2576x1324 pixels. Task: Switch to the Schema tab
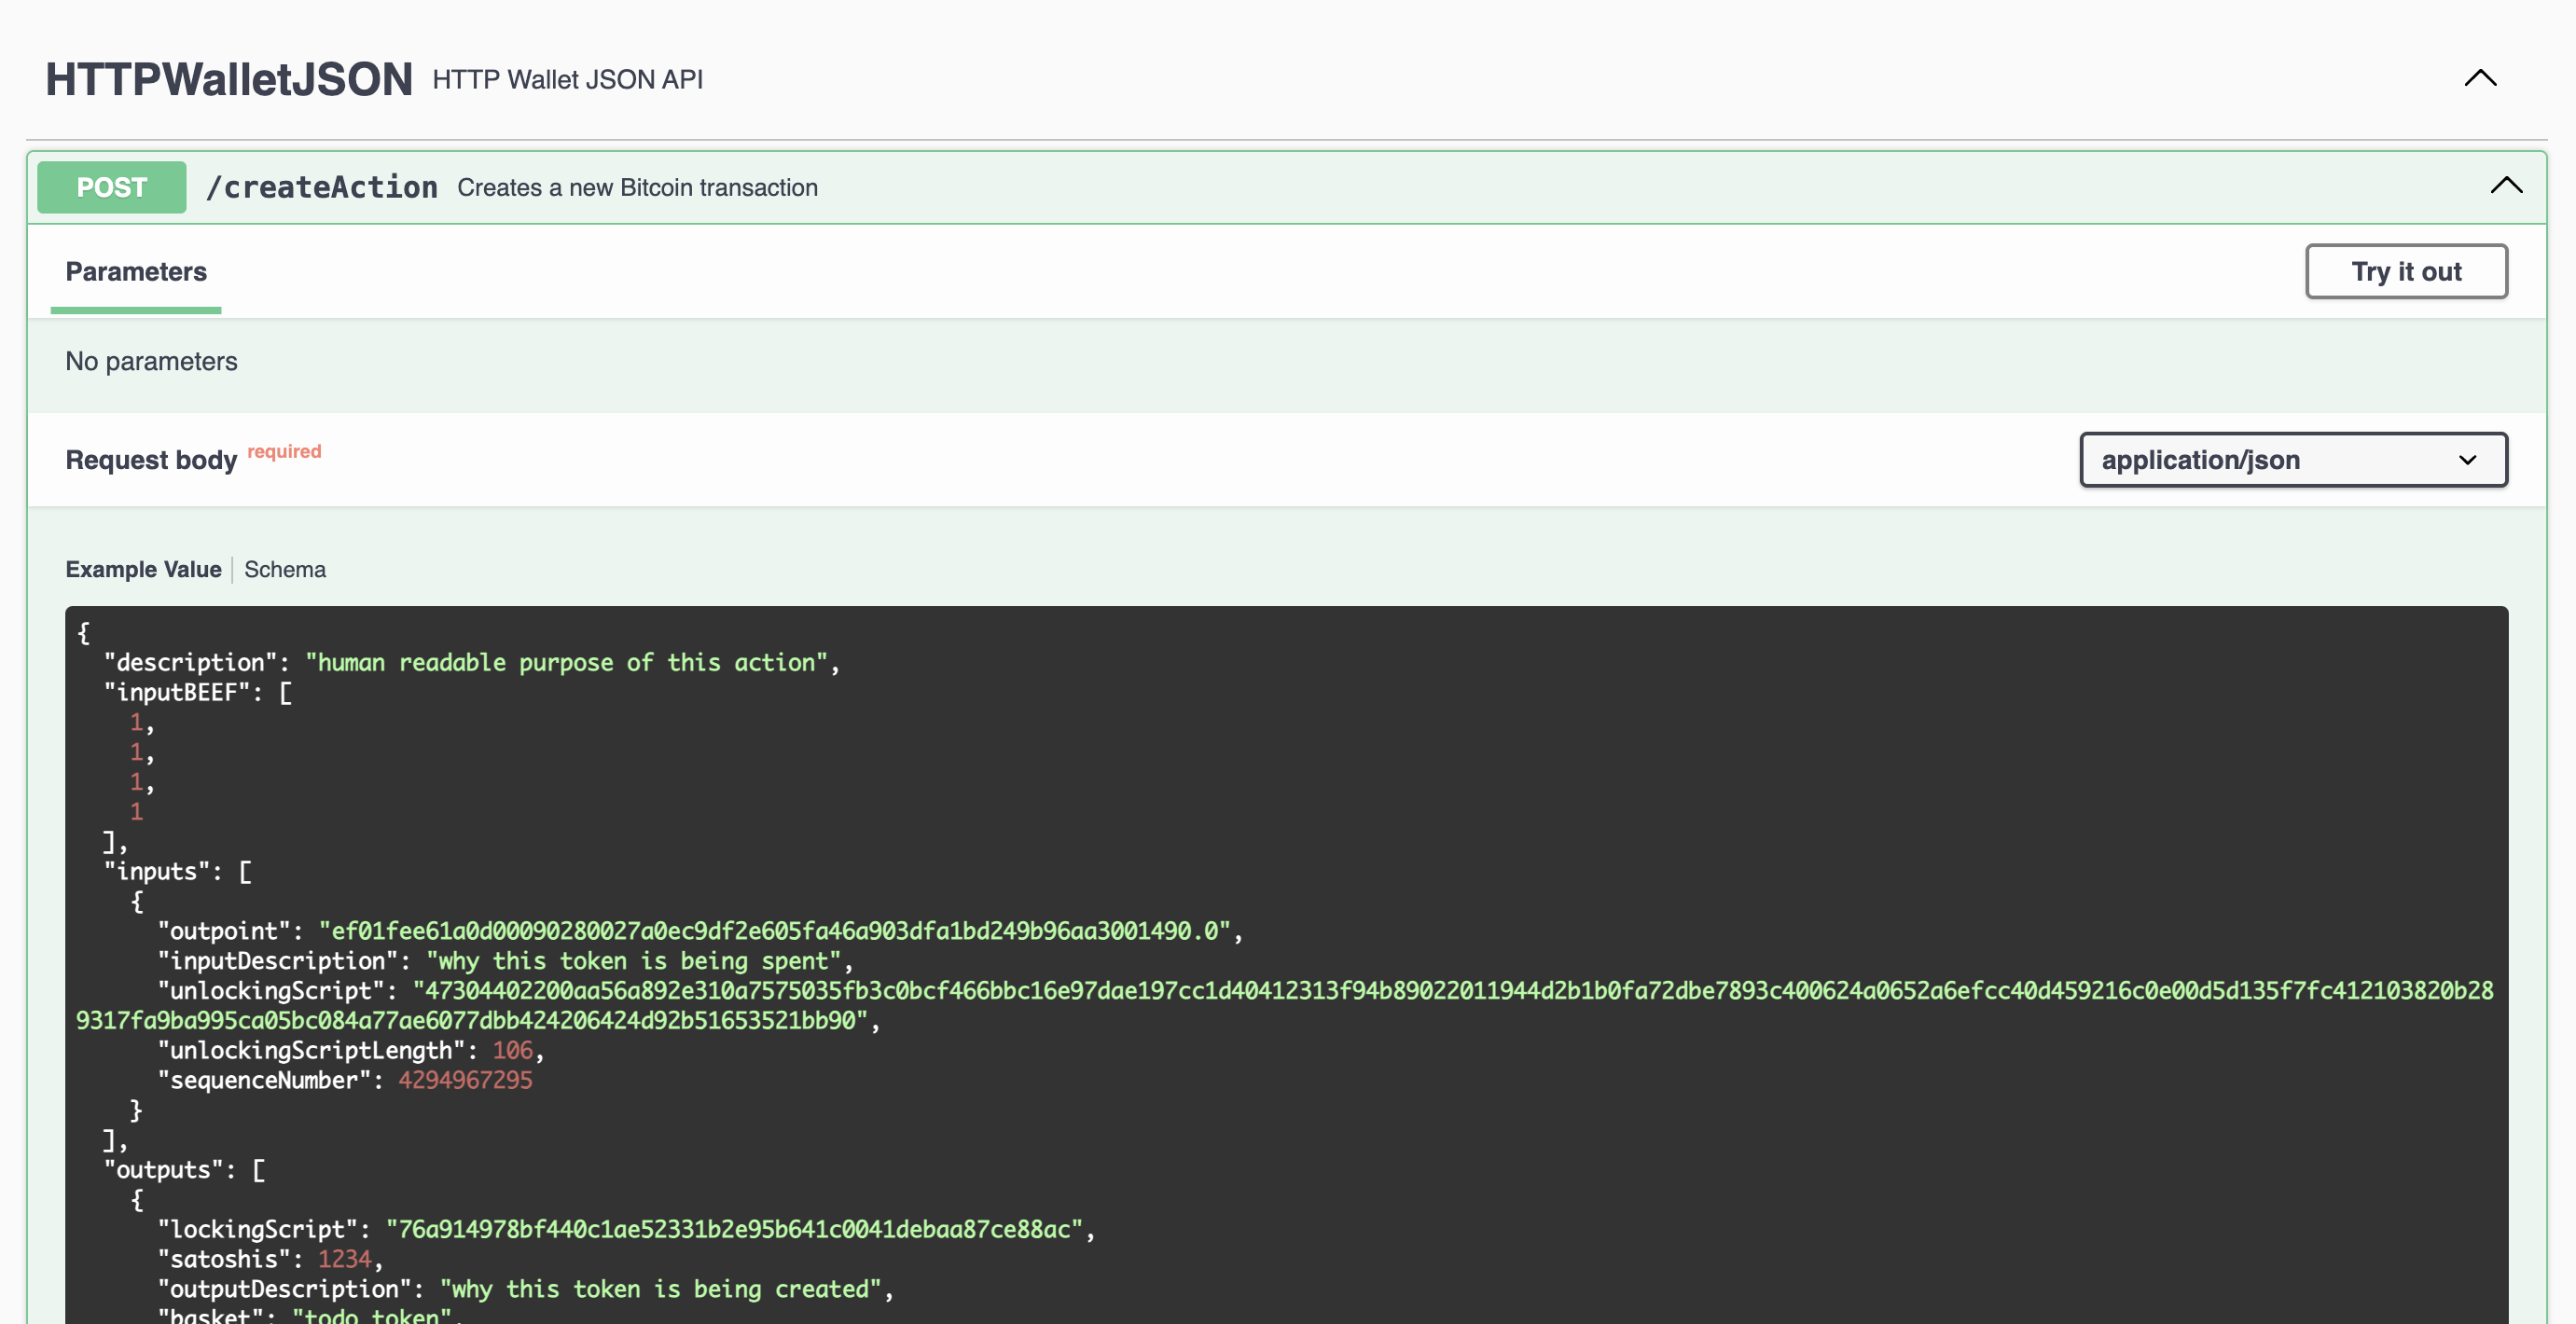click(285, 569)
